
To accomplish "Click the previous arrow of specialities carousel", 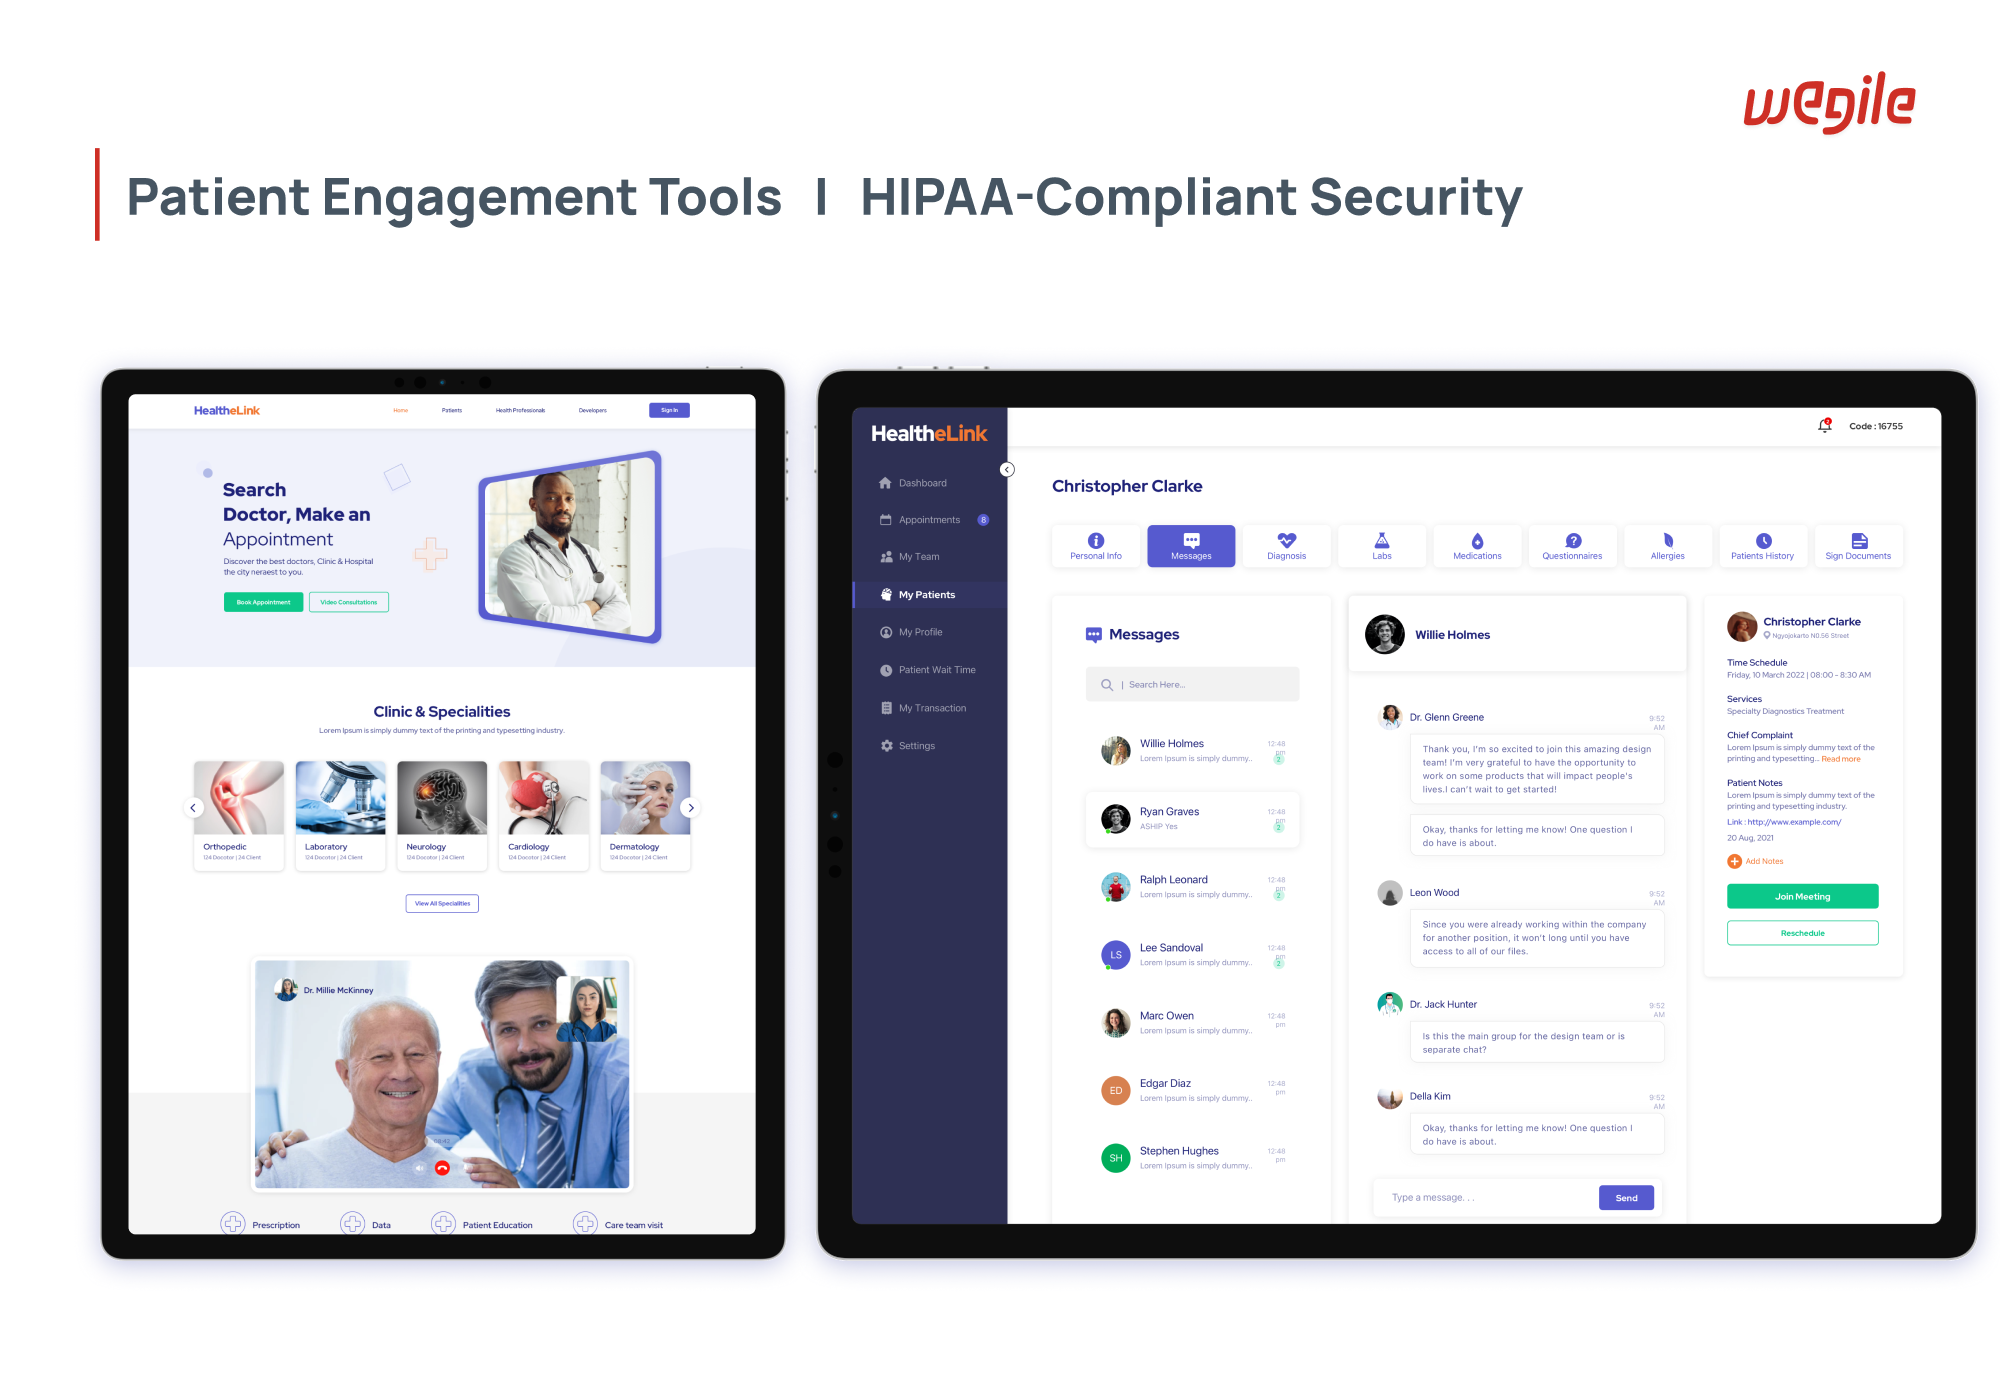I will [x=193, y=808].
